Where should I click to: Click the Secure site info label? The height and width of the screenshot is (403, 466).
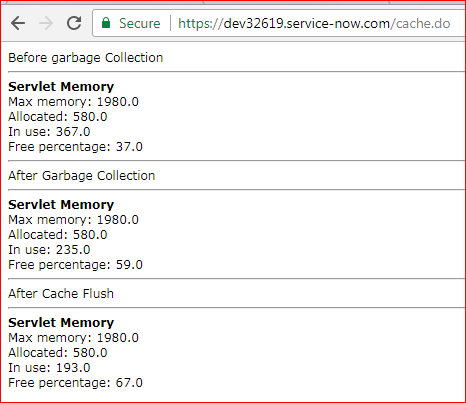(x=140, y=23)
